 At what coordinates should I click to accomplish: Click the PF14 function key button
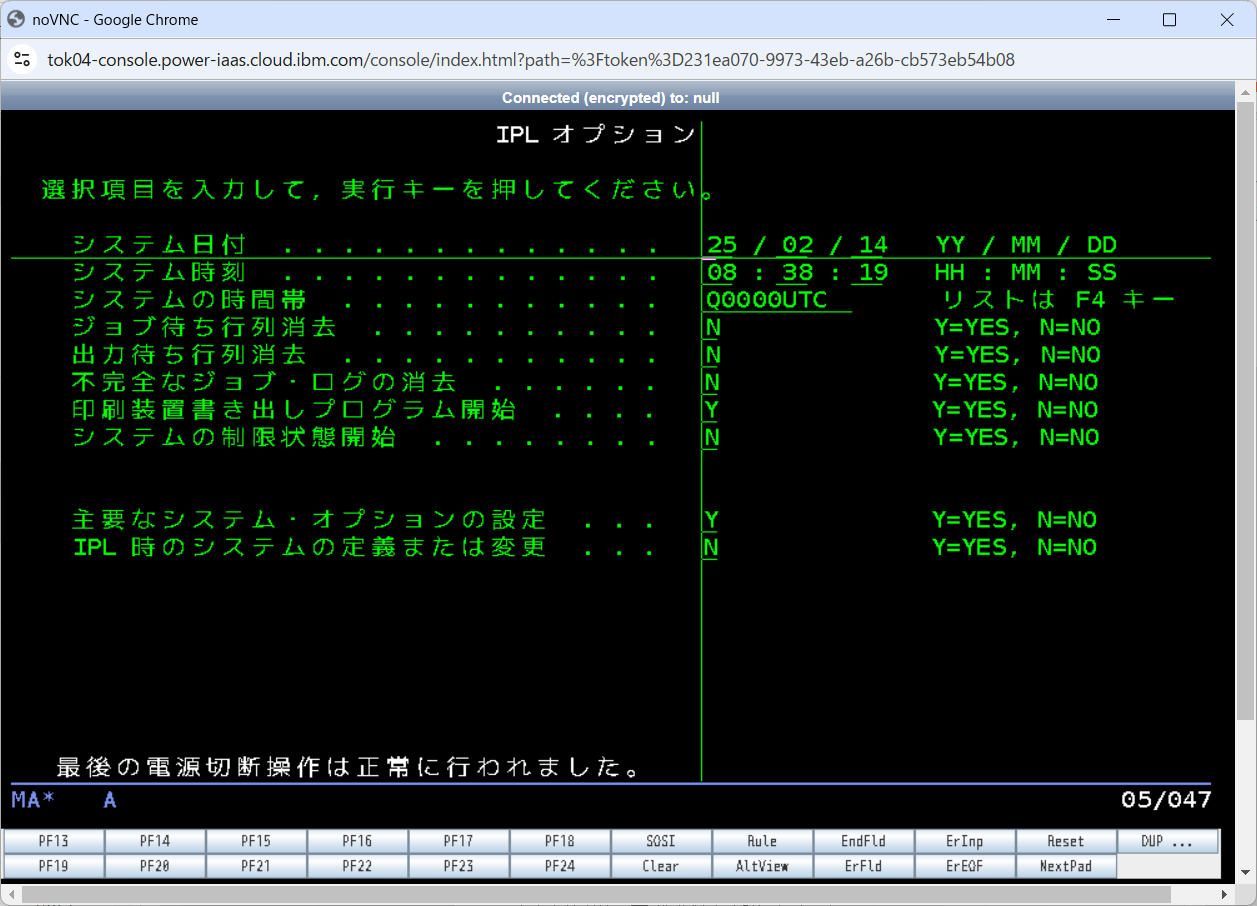[155, 841]
